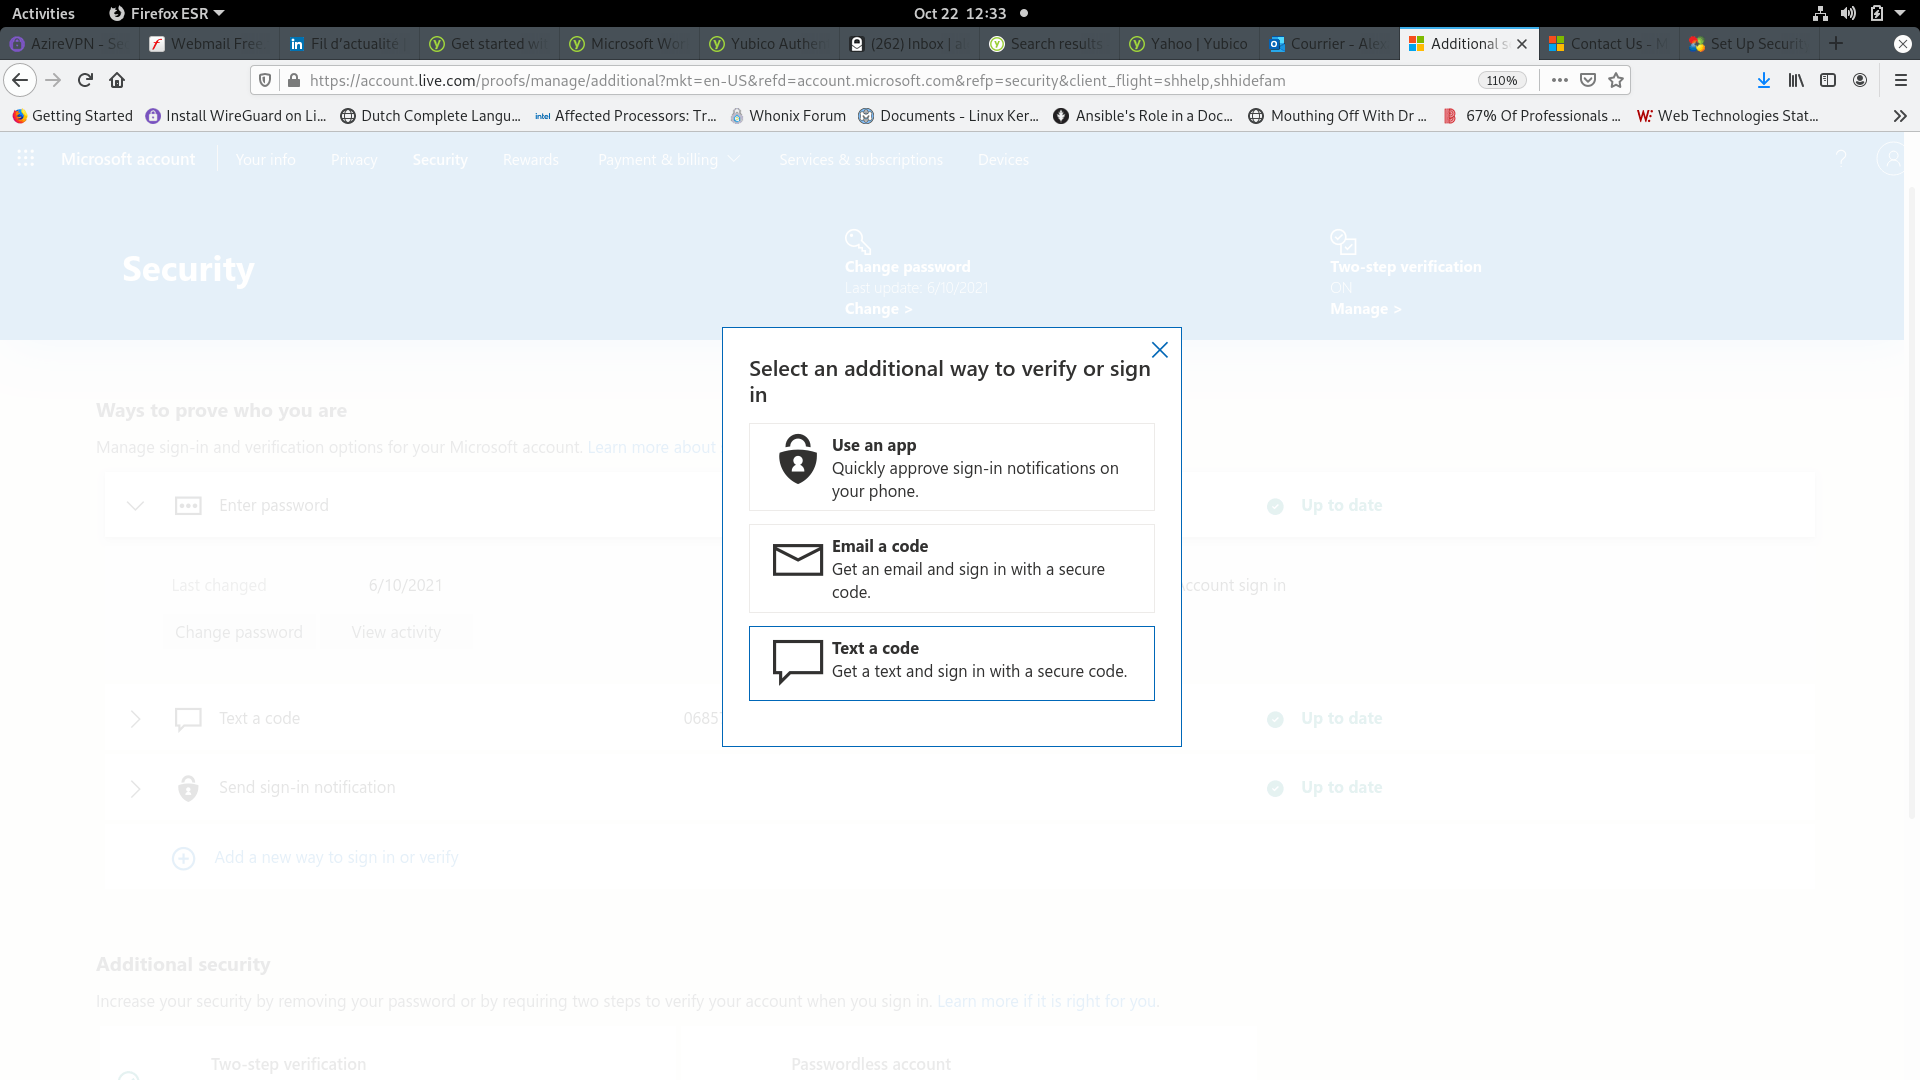Toggle the sidebar view icon
1920x1080 pixels.
[x=1828, y=80]
